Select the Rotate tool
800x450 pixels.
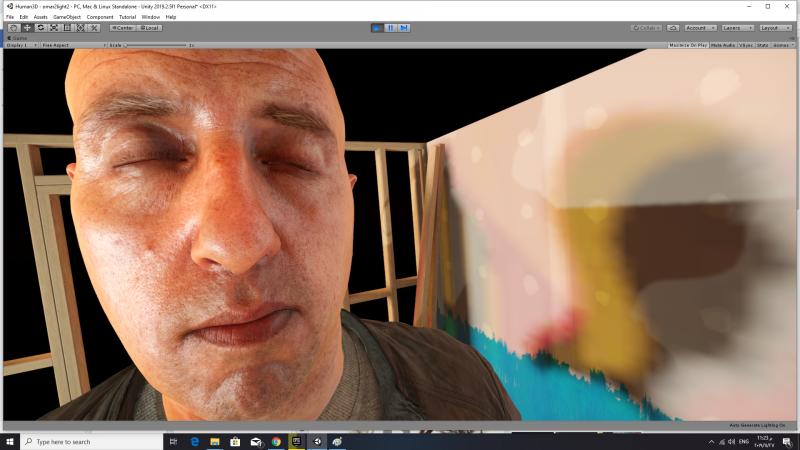pos(40,28)
